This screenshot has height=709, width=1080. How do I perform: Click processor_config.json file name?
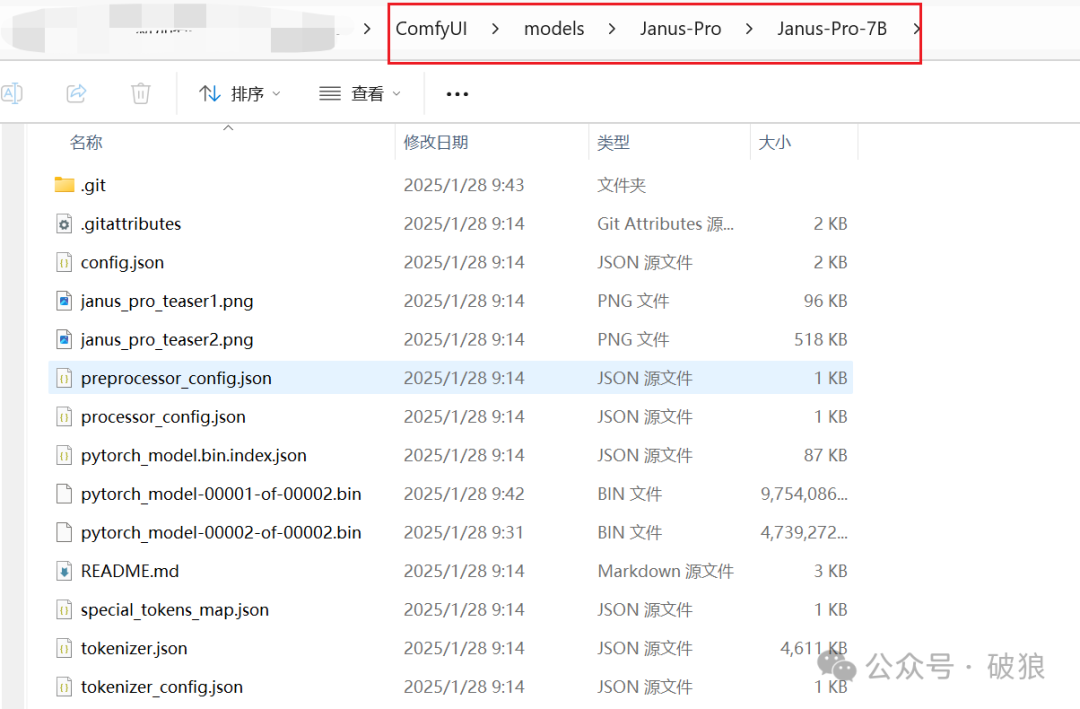pyautogui.click(x=163, y=417)
